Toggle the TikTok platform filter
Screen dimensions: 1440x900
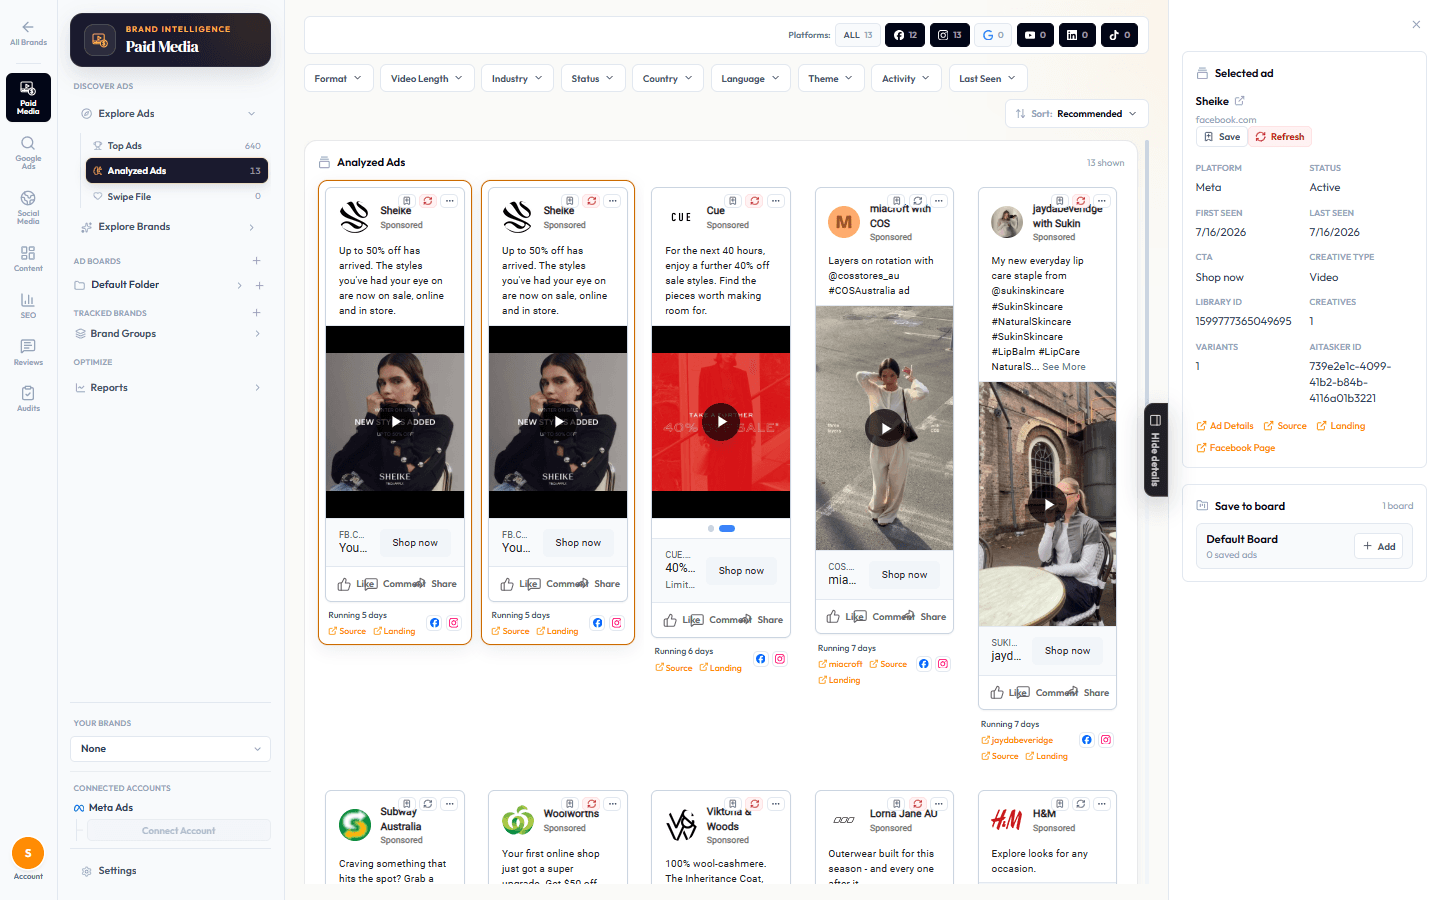pyautogui.click(x=1119, y=35)
